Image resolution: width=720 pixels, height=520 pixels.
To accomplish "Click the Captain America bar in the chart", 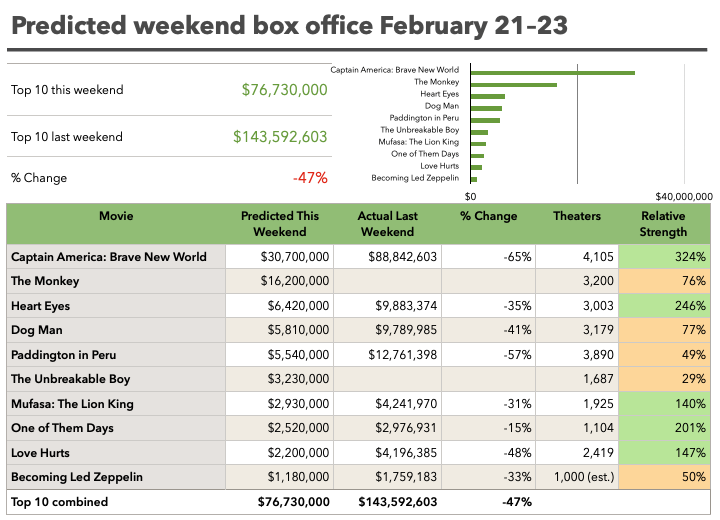I will pos(552,73).
